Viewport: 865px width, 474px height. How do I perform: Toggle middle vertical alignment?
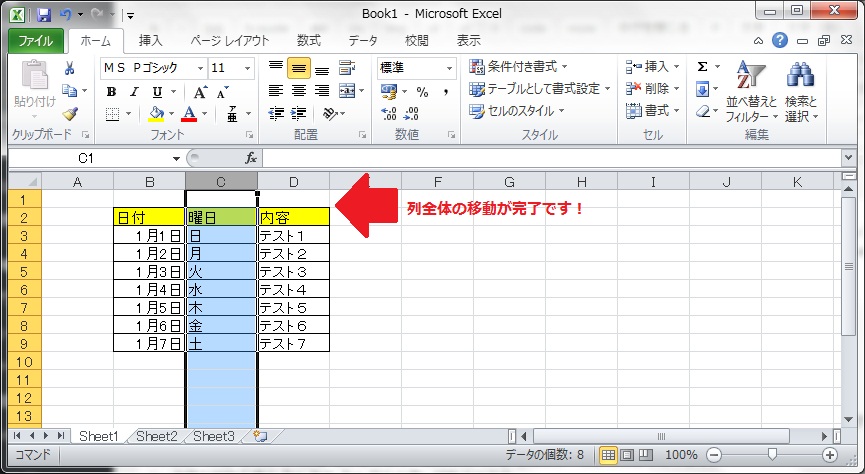point(298,68)
